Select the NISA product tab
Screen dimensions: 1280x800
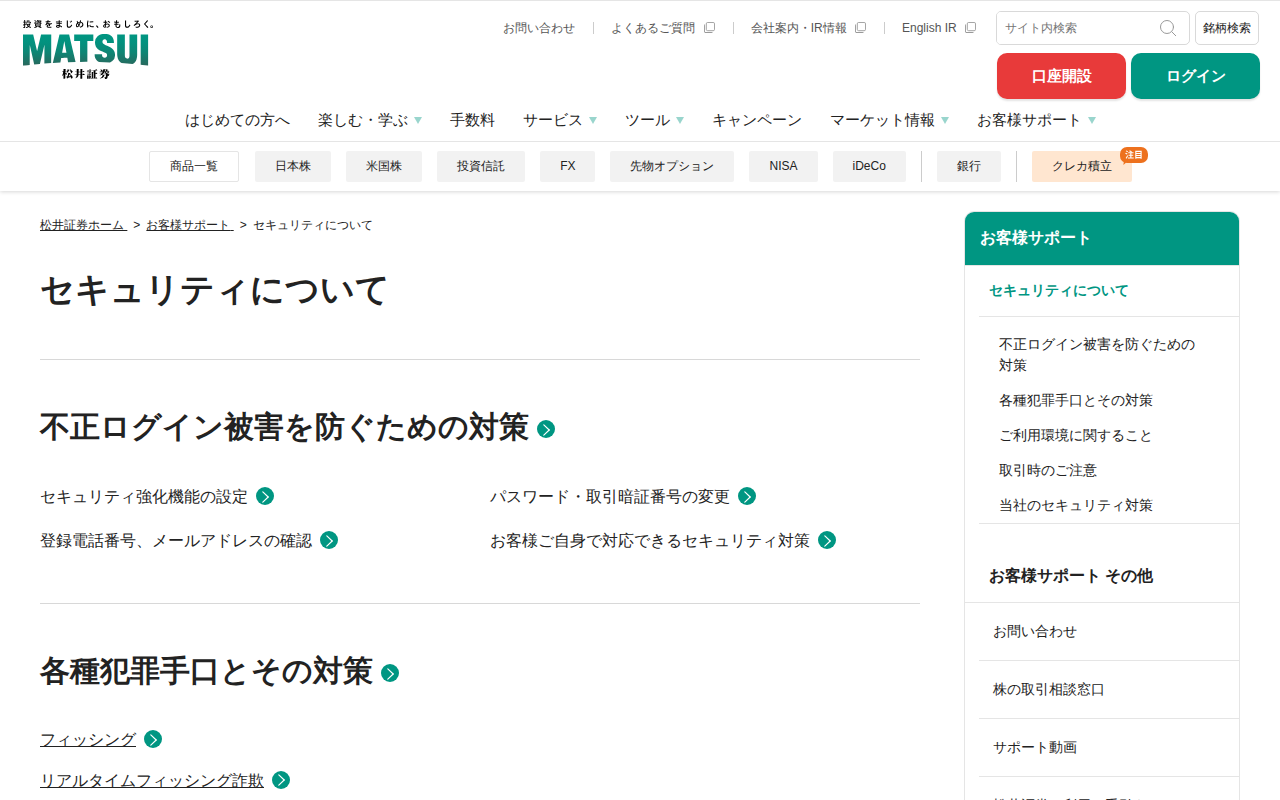pos(784,166)
